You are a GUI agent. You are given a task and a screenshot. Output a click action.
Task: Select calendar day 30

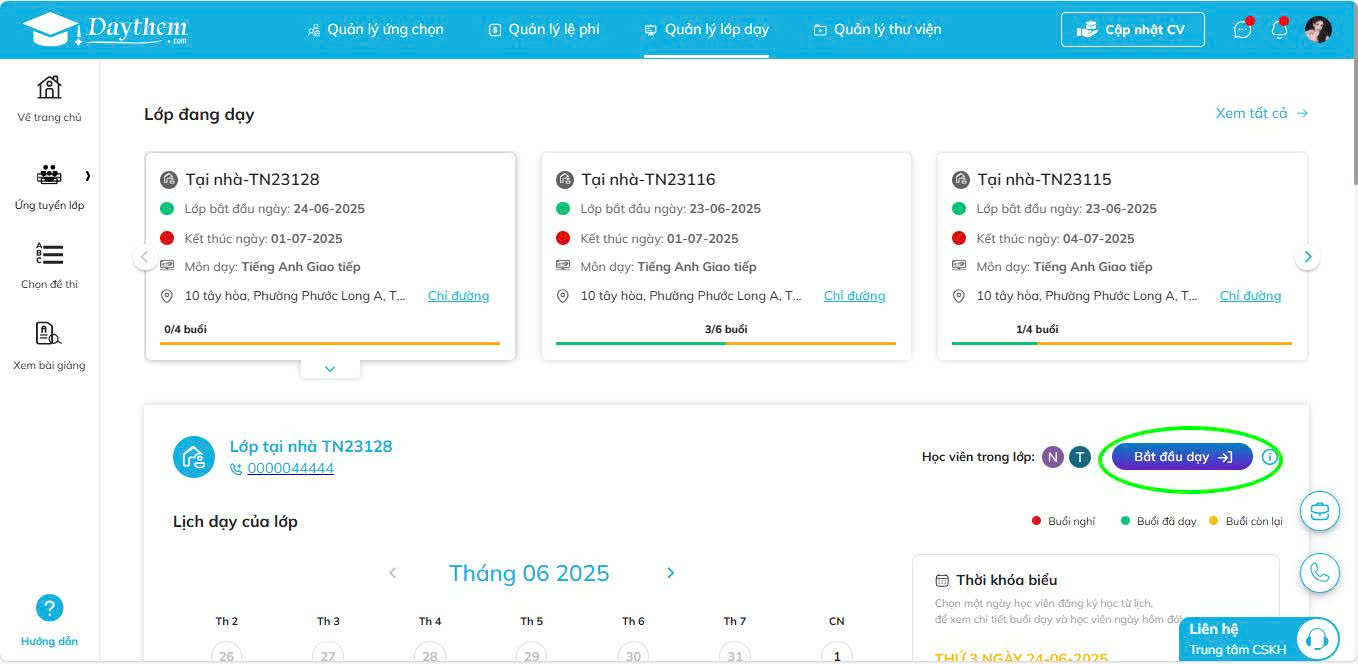click(633, 655)
